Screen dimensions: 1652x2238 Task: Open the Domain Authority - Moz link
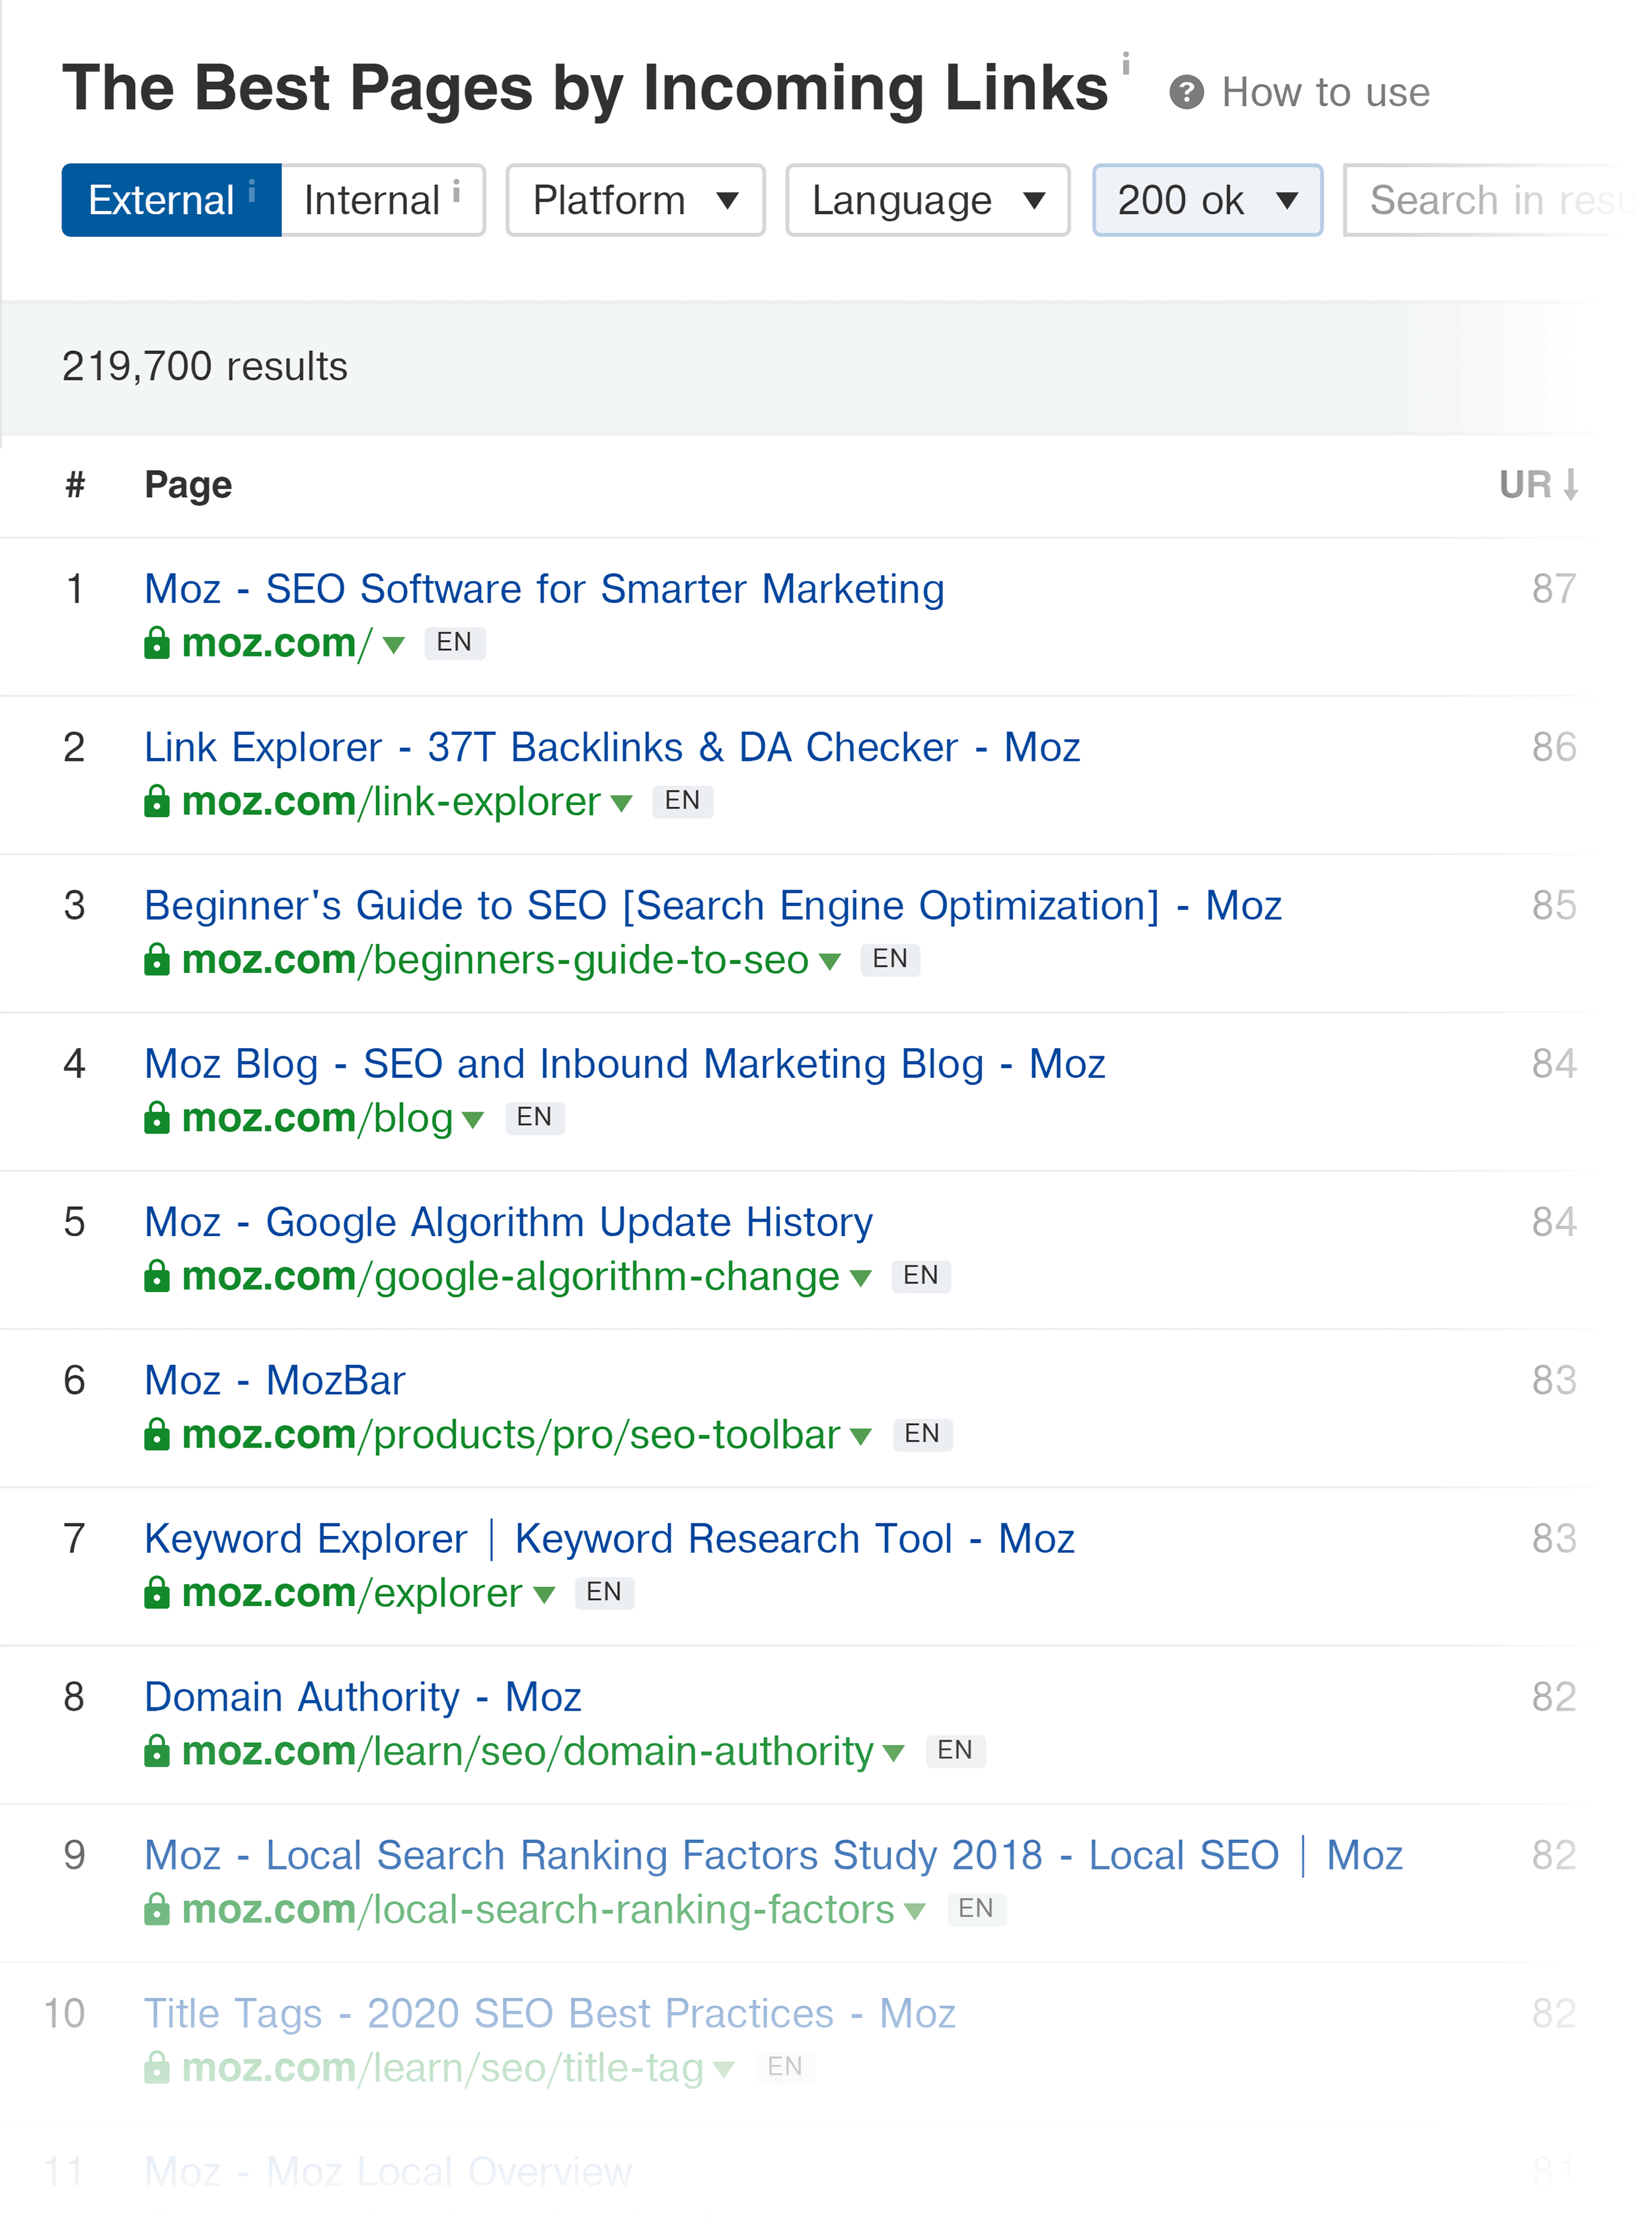[363, 1697]
